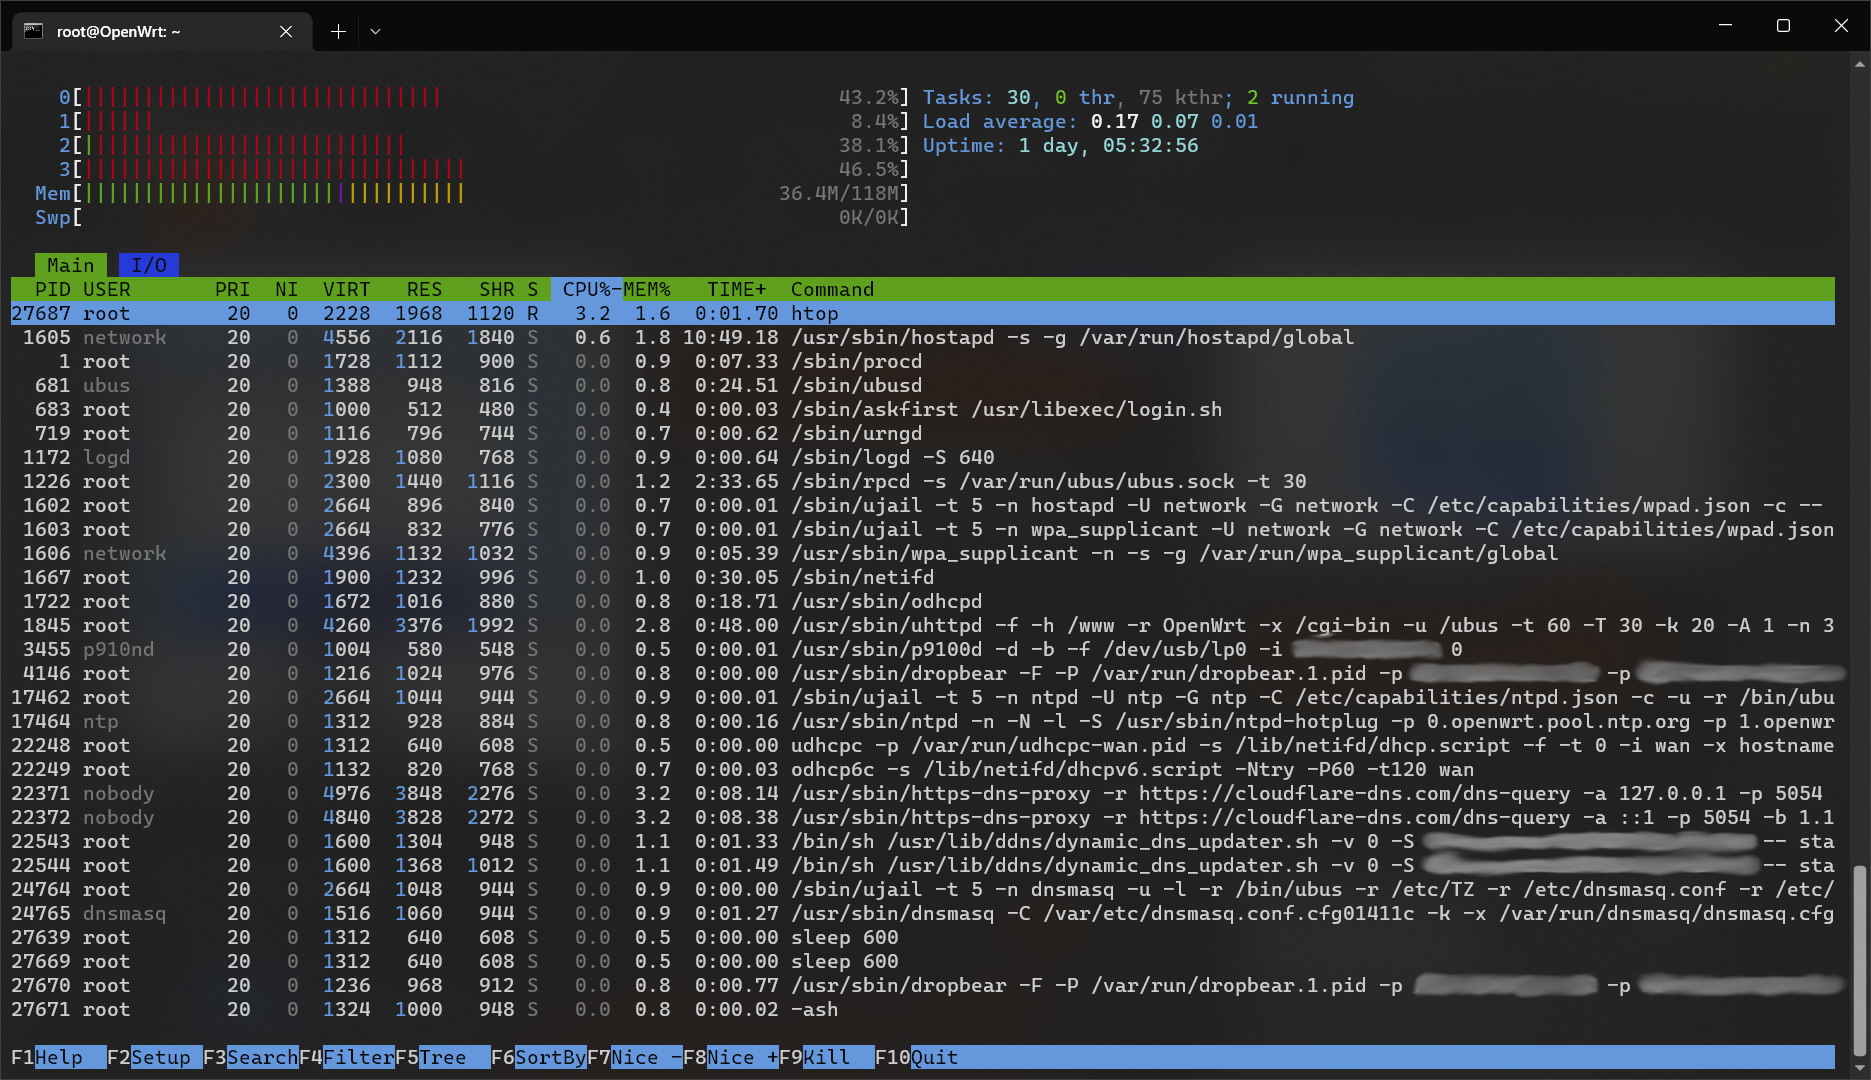Select the /usr/sbin/p9100d process row
This screenshot has height=1080, width=1871.
[x=922, y=649]
